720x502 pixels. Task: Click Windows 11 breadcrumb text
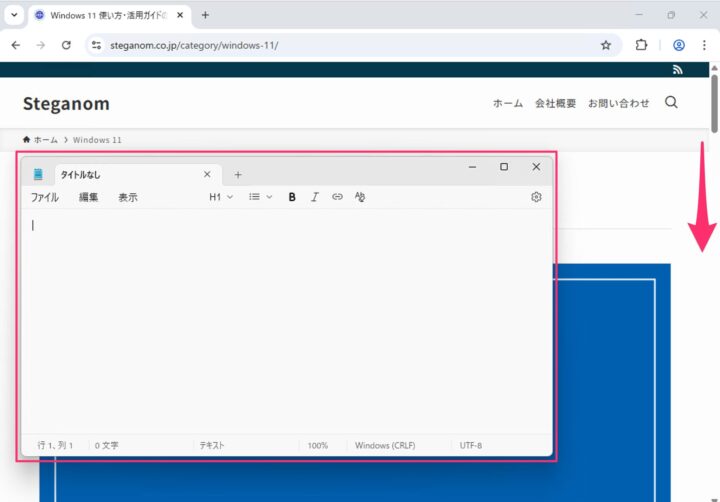point(97,140)
